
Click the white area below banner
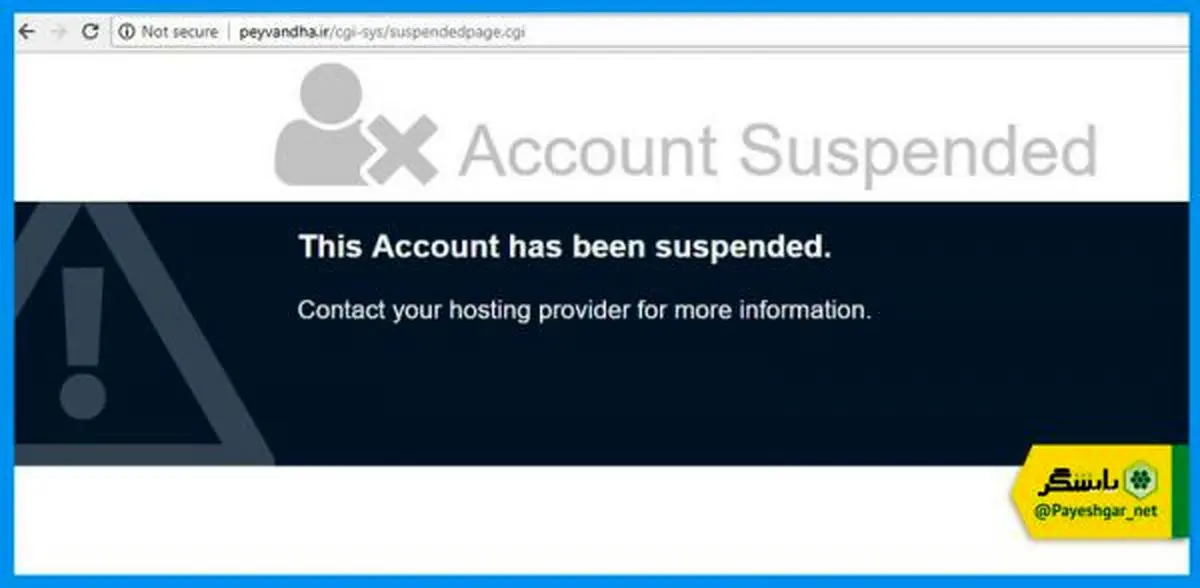[x=500, y=518]
